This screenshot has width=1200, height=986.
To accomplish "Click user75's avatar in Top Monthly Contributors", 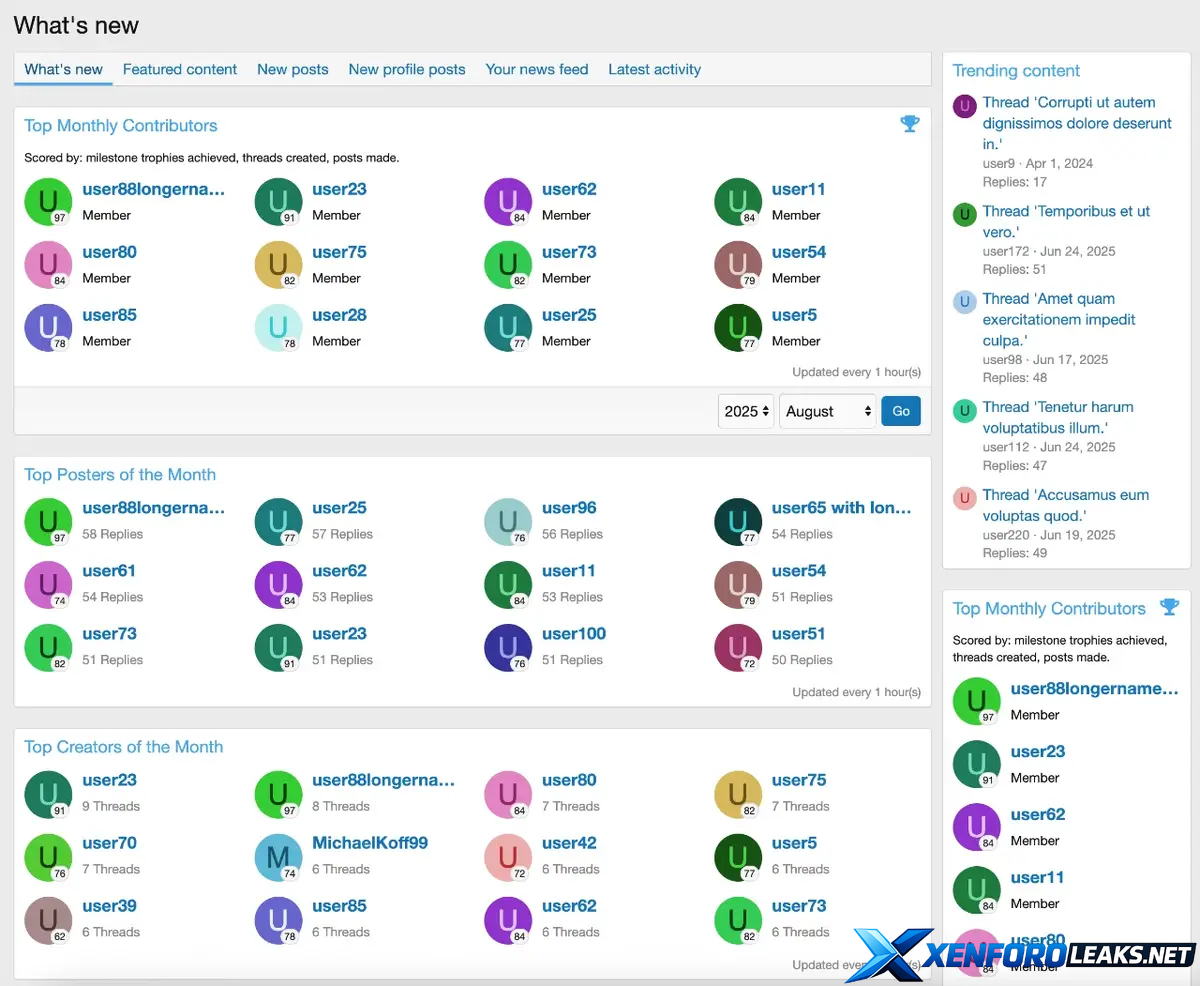I will [278, 264].
